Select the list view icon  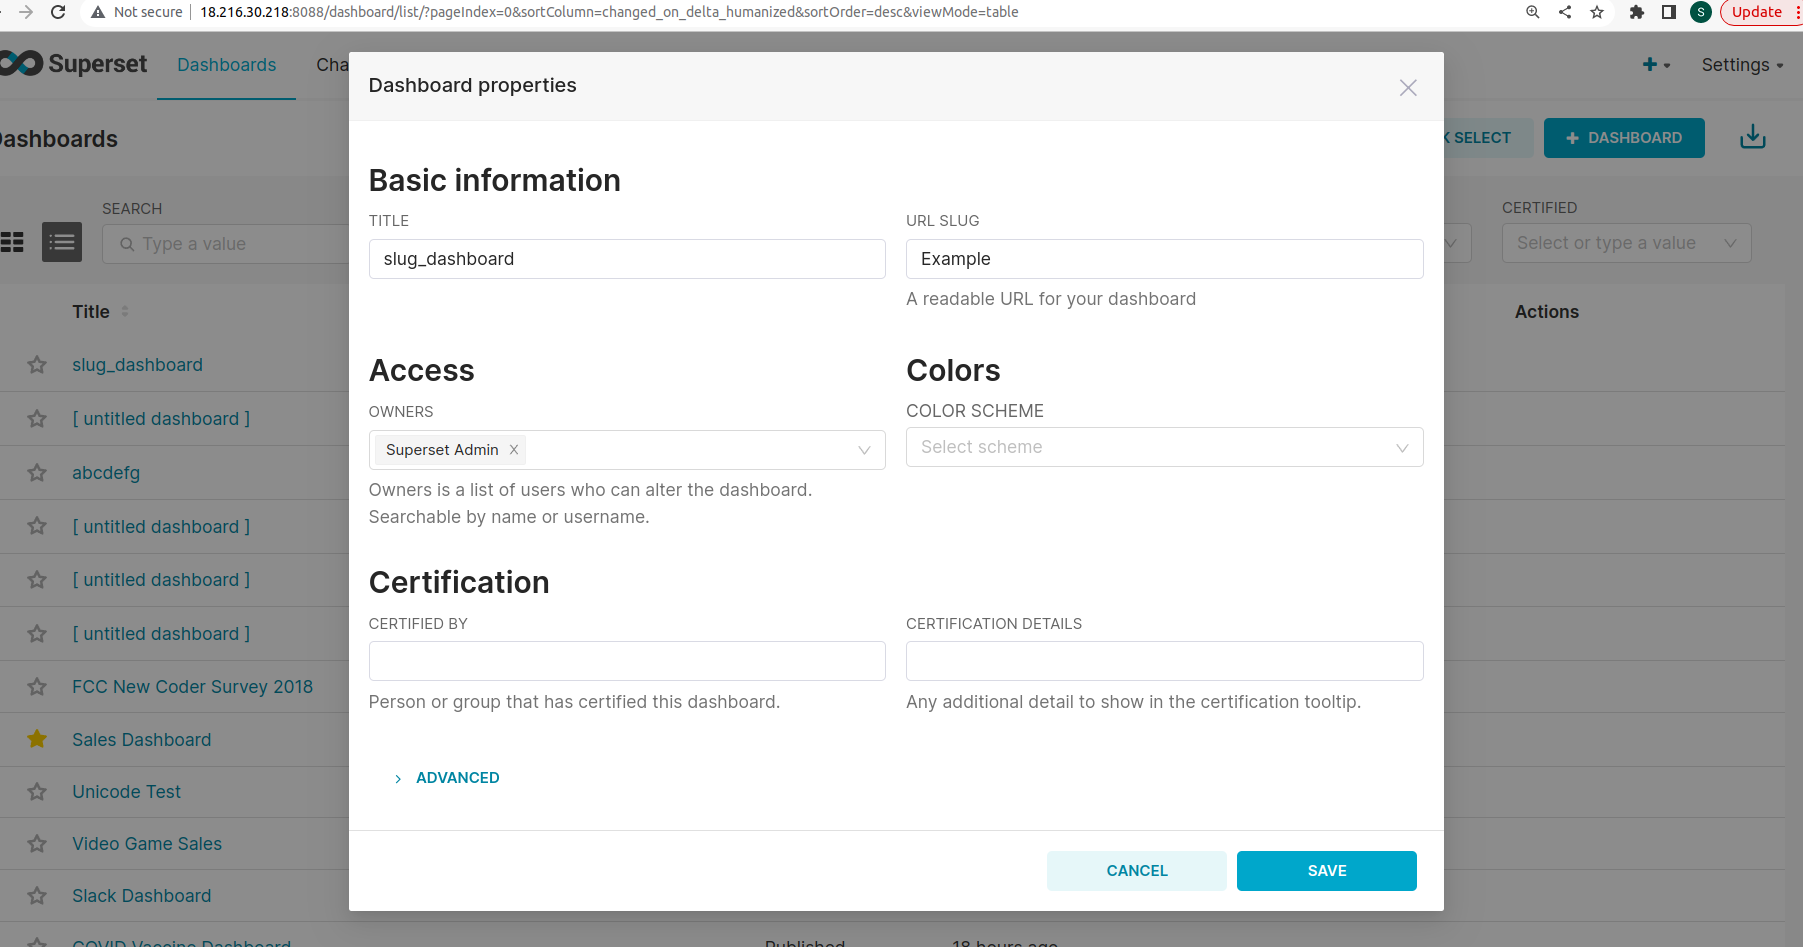pyautogui.click(x=61, y=242)
